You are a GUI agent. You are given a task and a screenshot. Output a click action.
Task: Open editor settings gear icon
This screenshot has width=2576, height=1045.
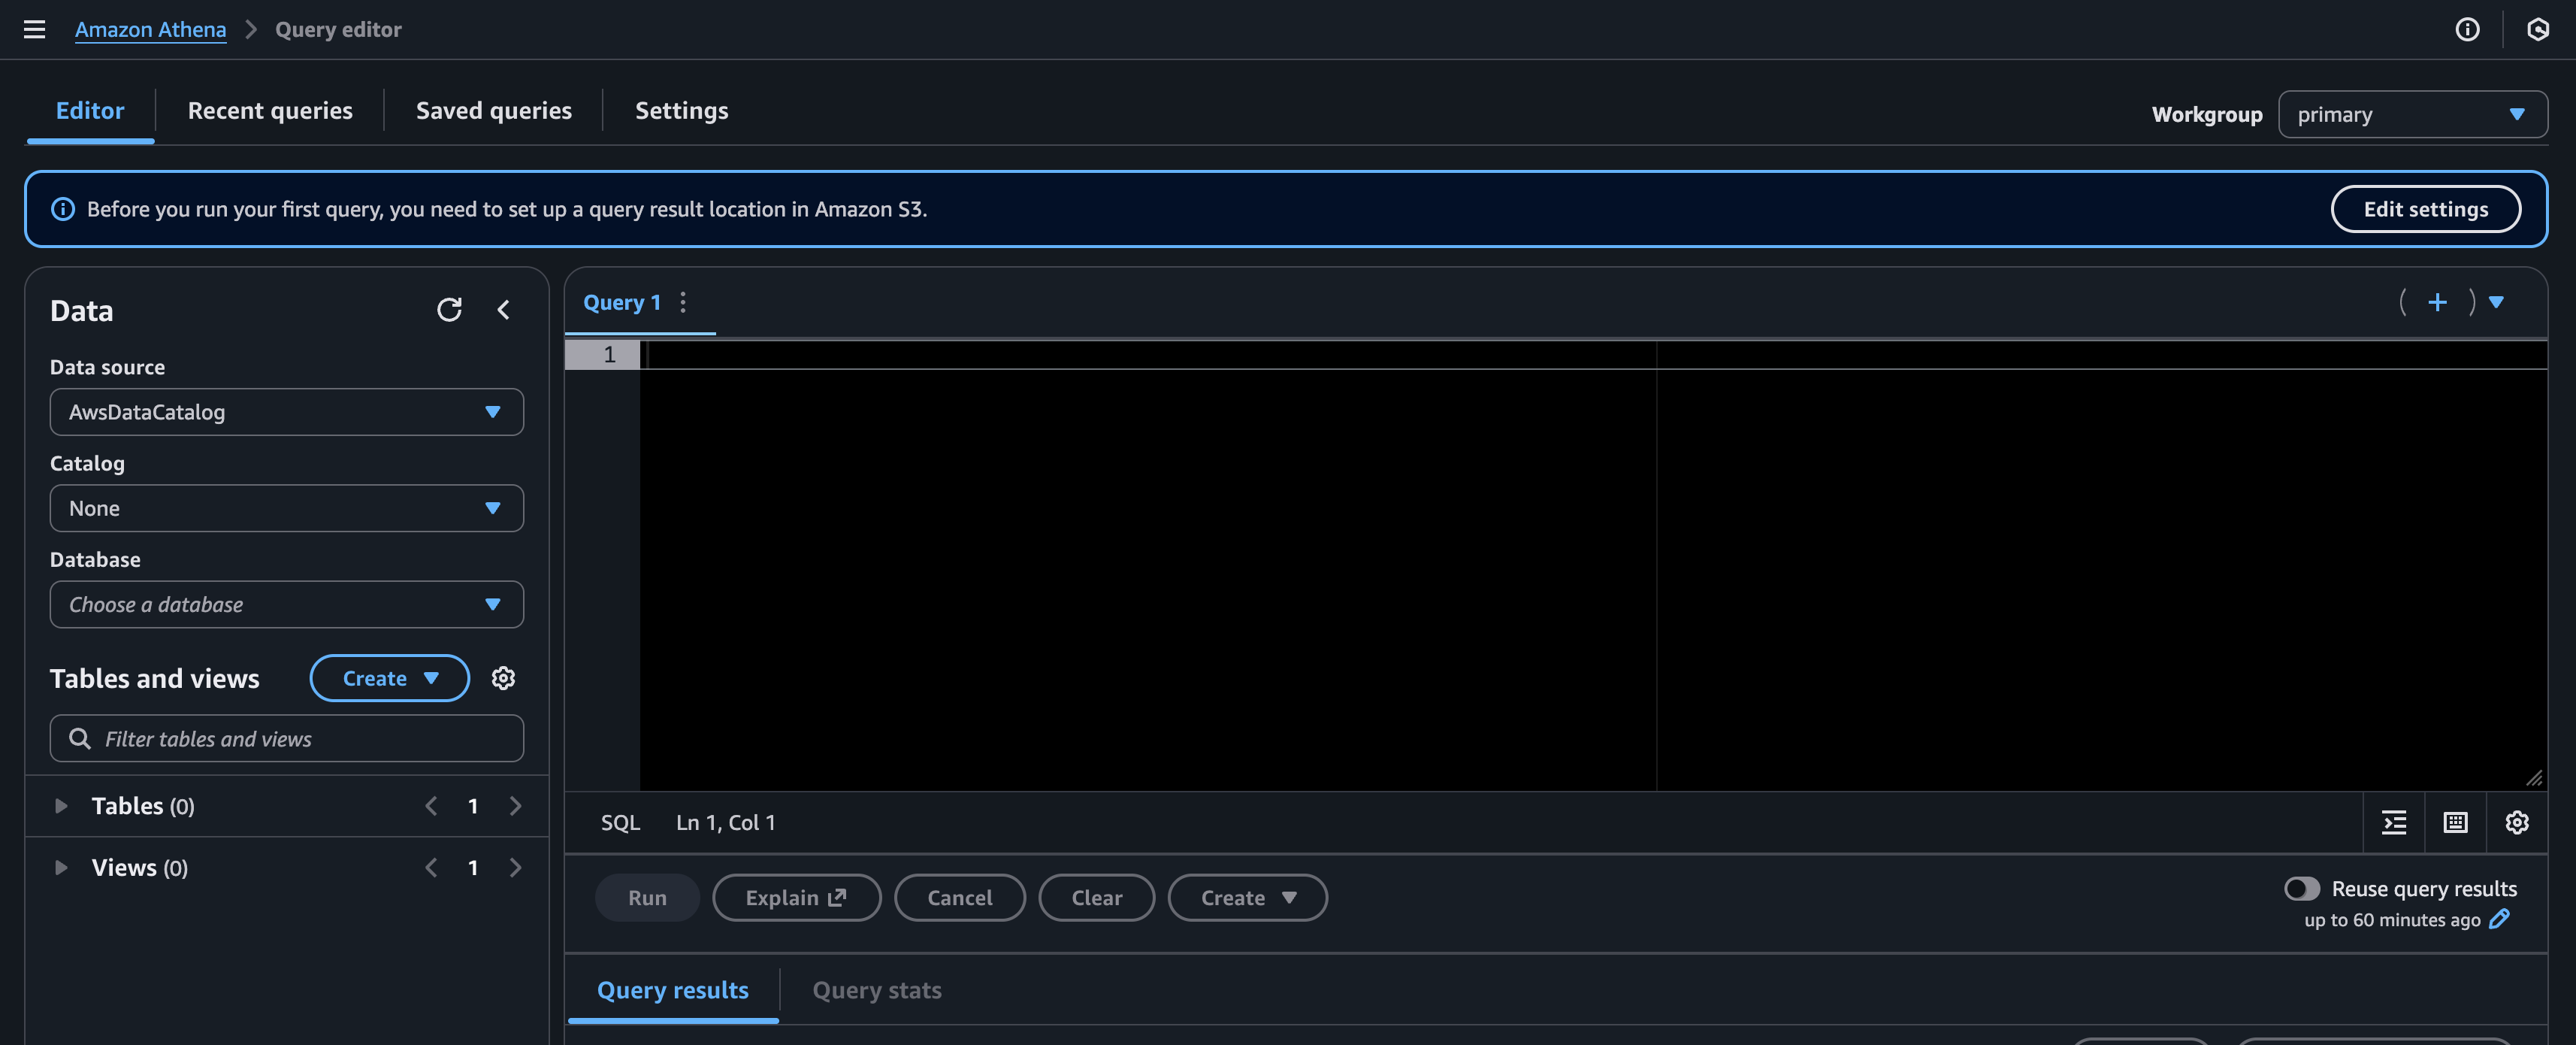2518,822
